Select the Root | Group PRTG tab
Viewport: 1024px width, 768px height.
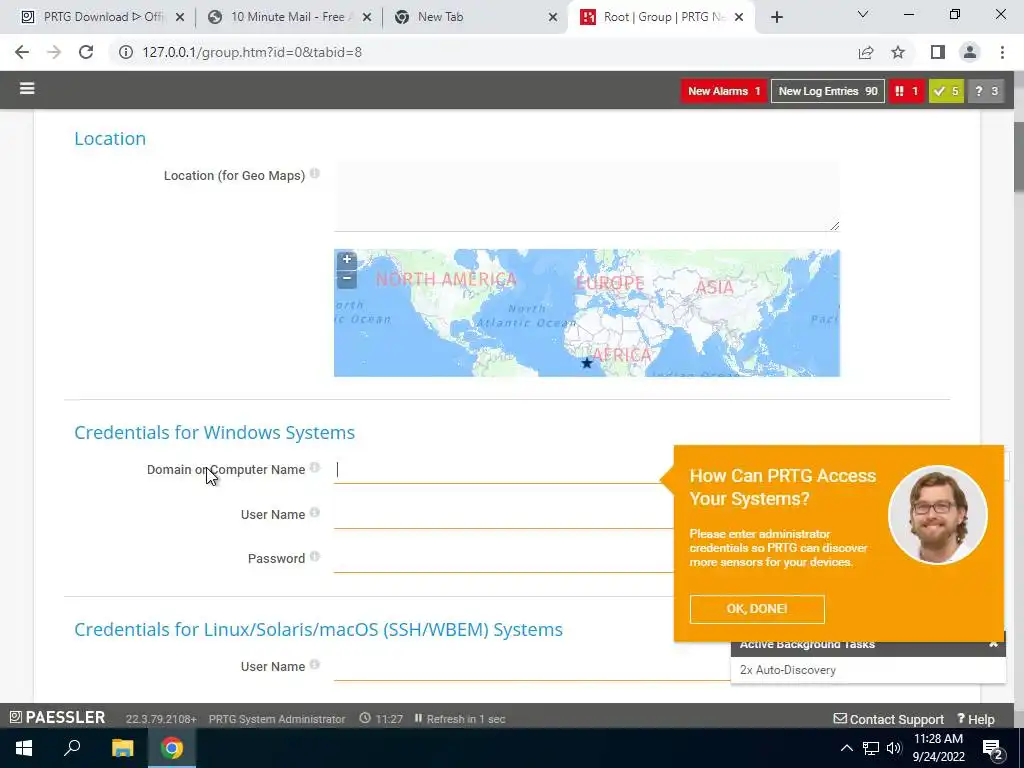662,17
